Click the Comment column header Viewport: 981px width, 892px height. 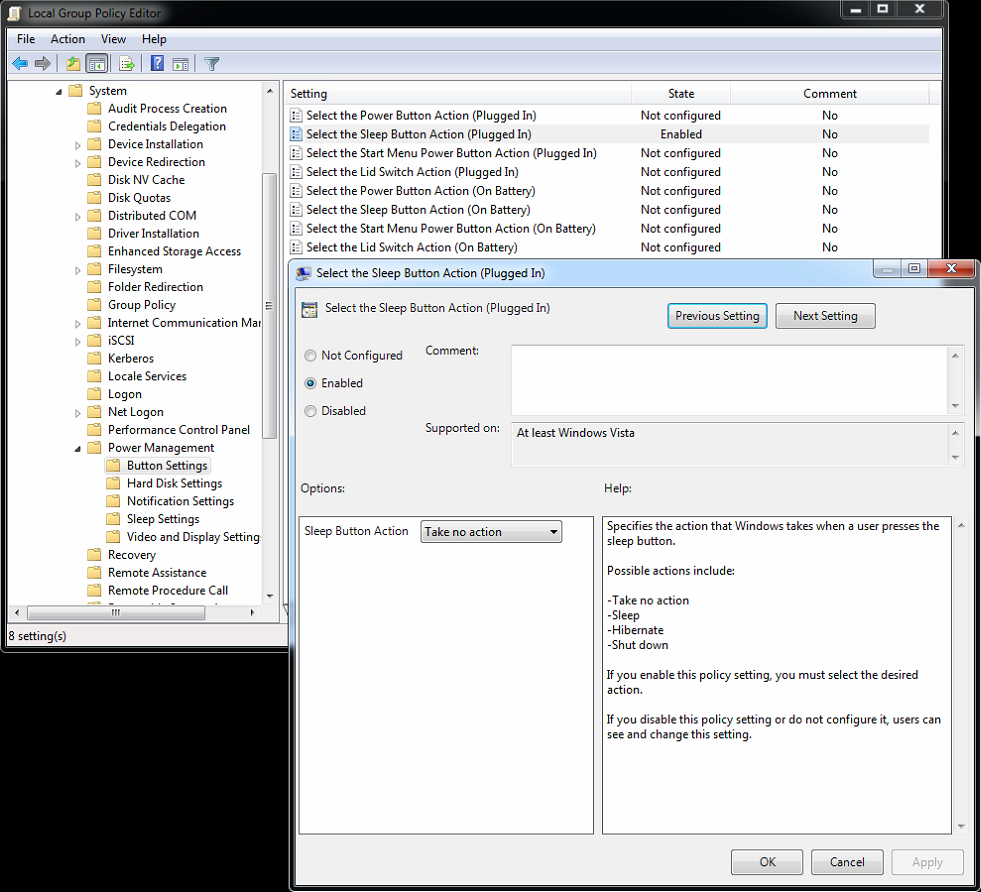830,93
